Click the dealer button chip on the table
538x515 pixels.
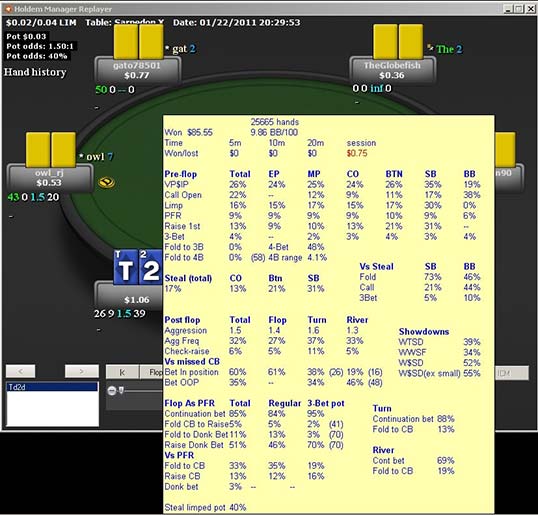coord(106,182)
